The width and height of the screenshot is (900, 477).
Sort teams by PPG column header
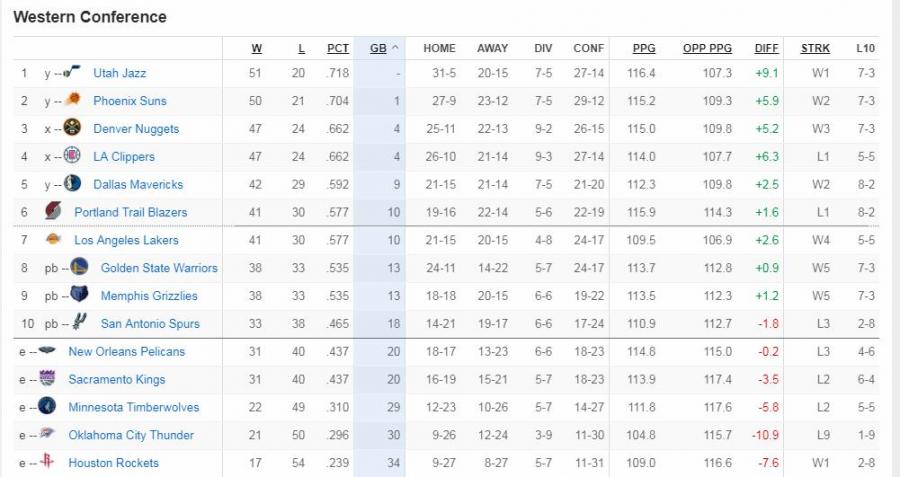[644, 48]
